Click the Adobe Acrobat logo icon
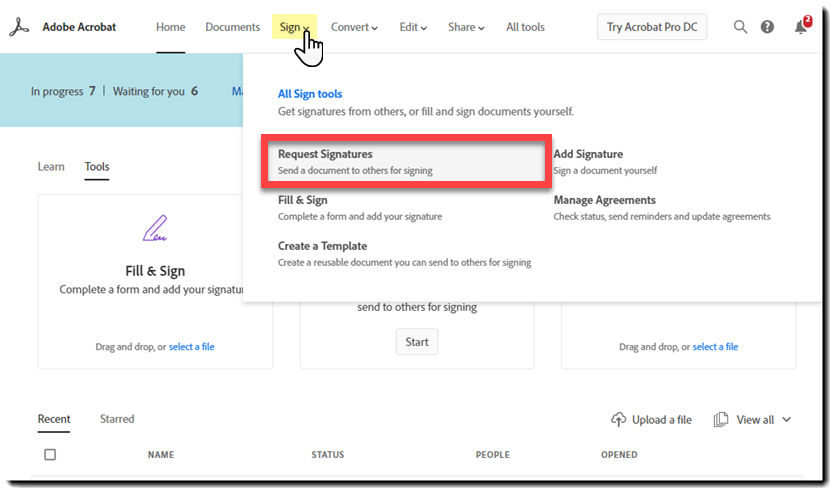The height and width of the screenshot is (488, 830). pos(19,27)
